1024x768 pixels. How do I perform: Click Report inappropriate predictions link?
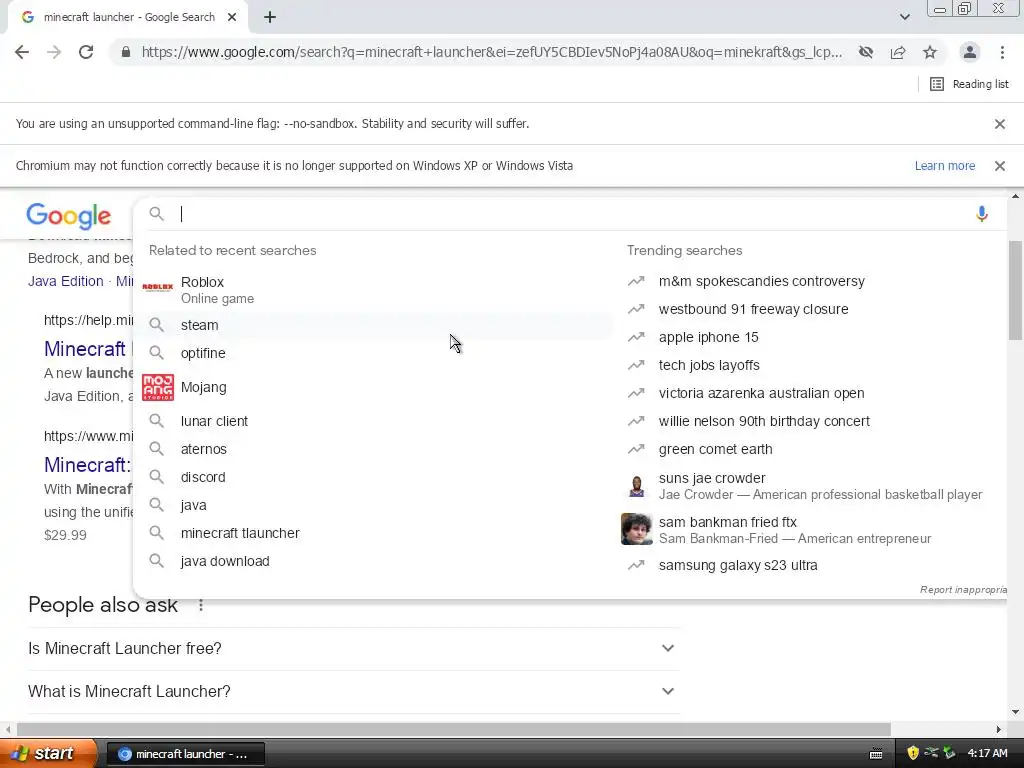coord(963,590)
